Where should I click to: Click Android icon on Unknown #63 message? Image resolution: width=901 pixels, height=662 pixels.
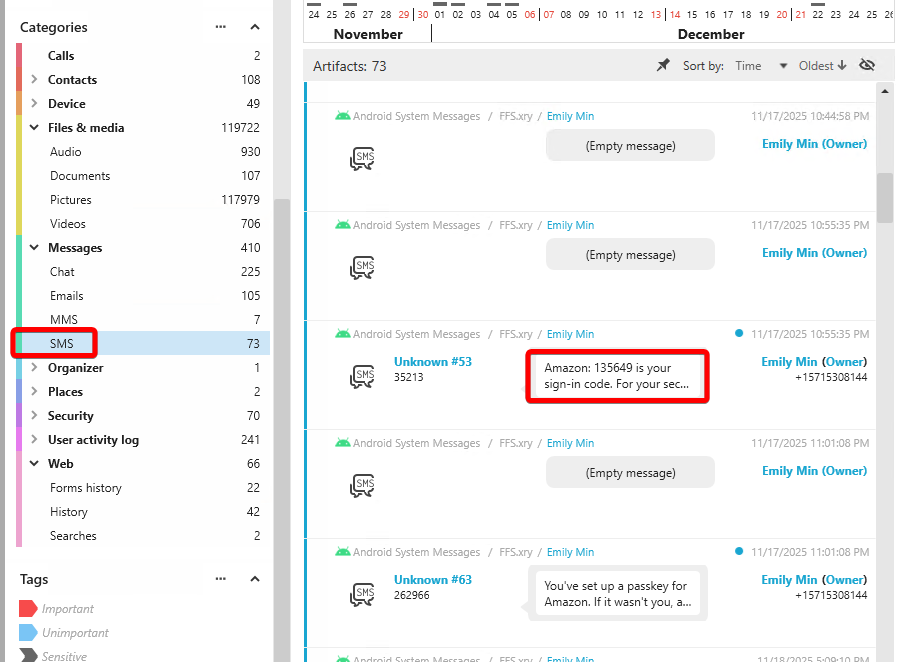(x=342, y=551)
